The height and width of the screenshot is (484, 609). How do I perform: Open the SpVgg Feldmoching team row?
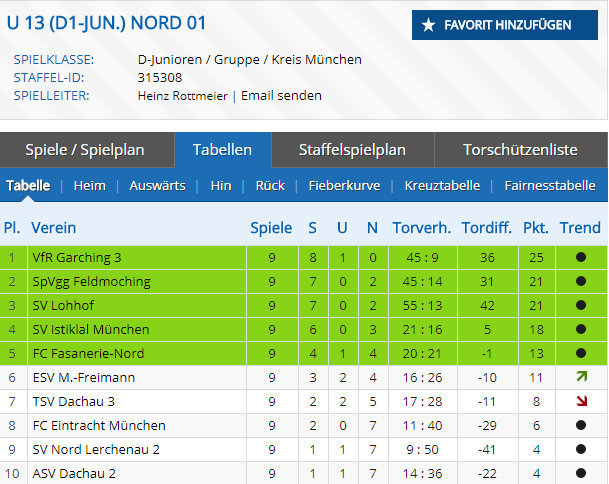click(x=91, y=281)
